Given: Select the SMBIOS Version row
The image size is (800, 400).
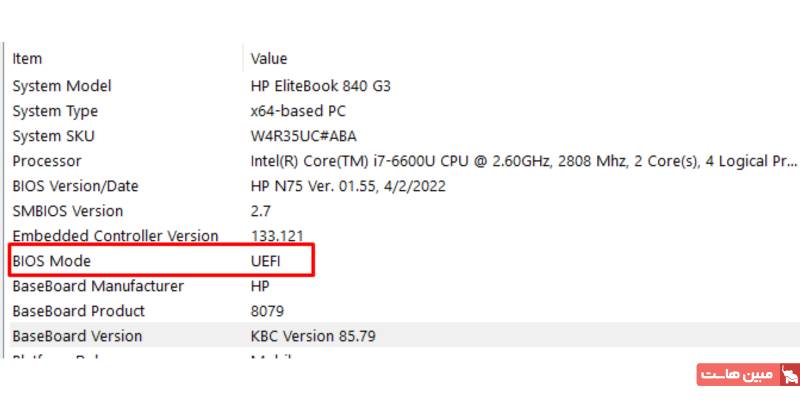Looking at the screenshot, I should click(x=68, y=211).
